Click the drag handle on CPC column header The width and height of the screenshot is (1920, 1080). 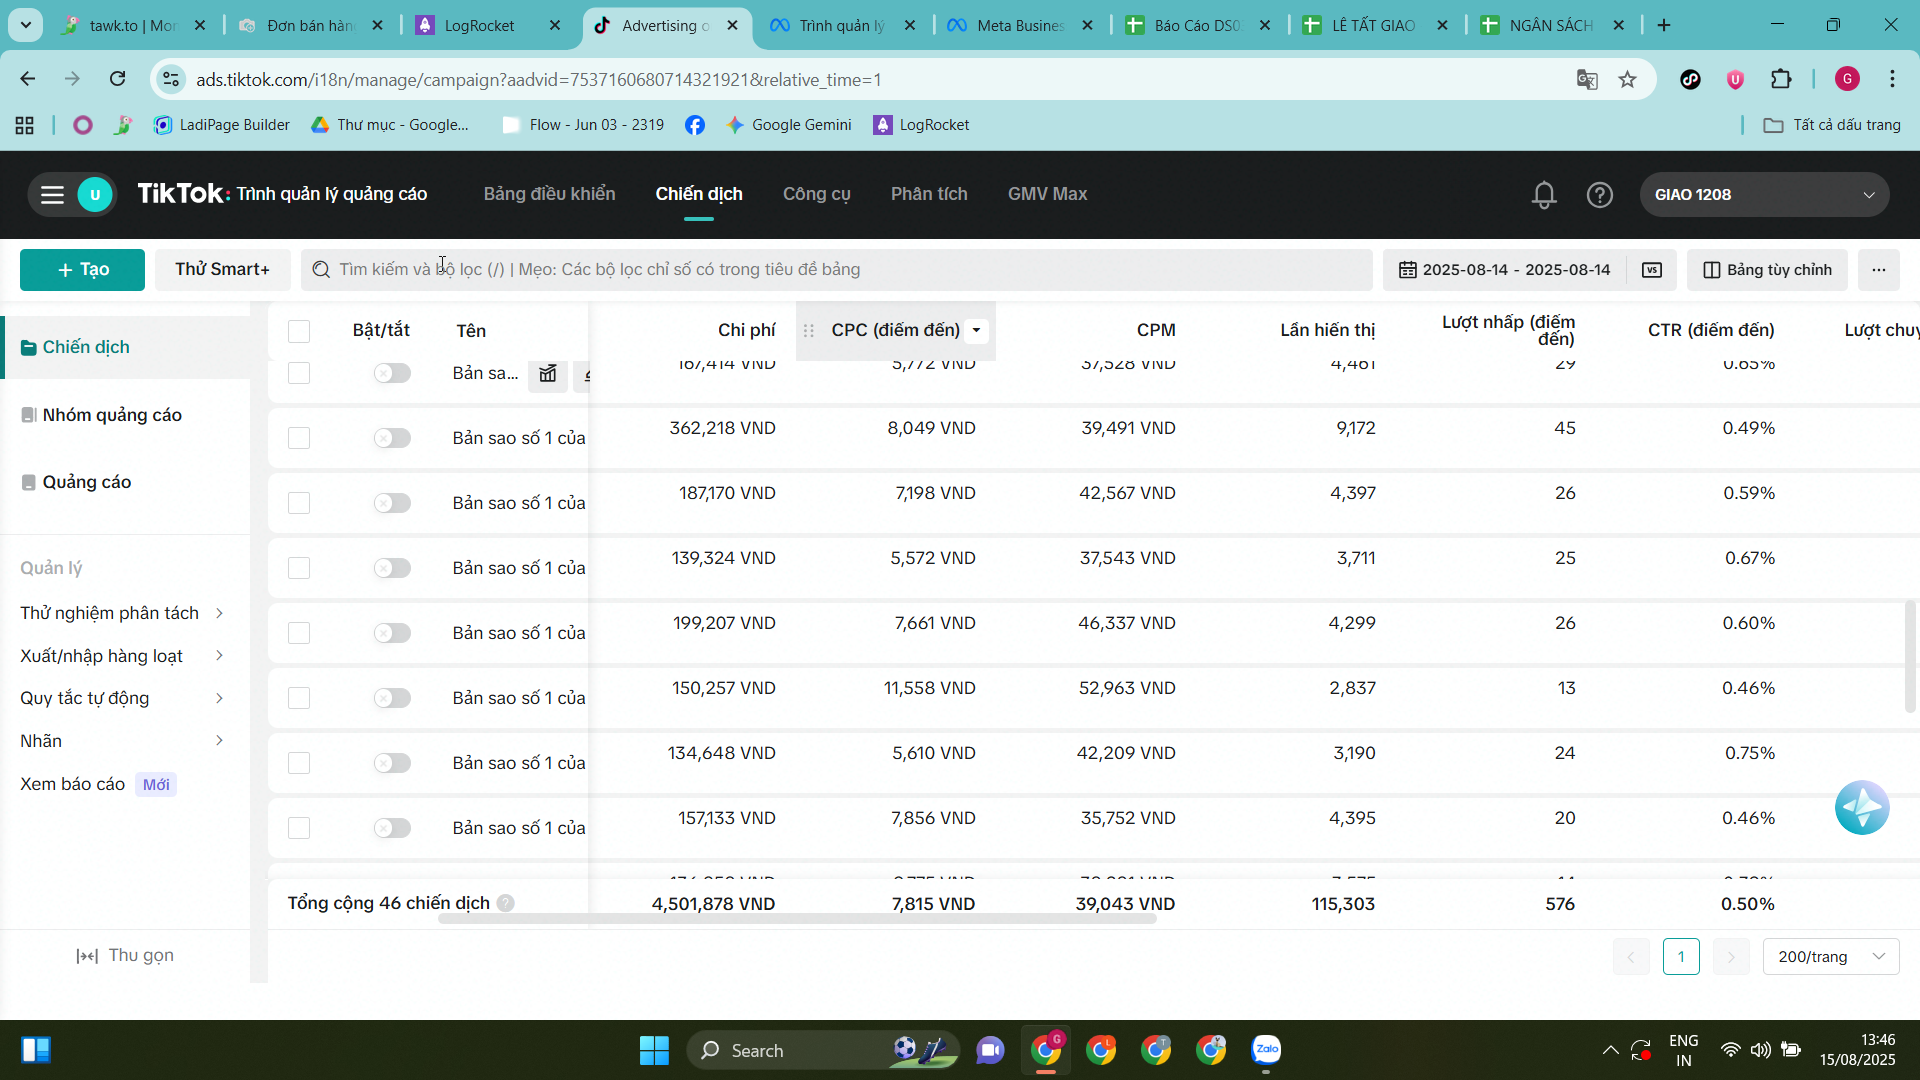809,330
